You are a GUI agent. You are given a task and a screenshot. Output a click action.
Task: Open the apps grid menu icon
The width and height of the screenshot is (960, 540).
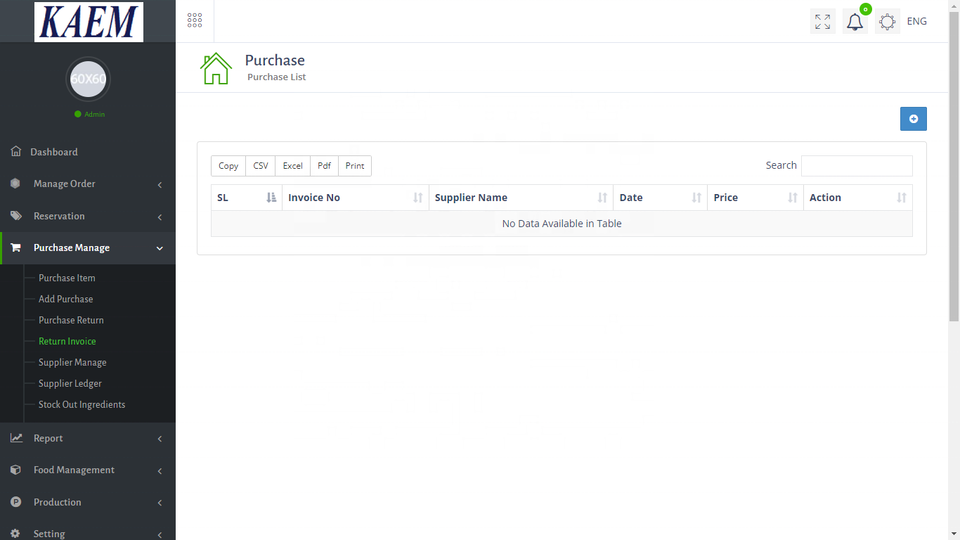[x=195, y=20]
